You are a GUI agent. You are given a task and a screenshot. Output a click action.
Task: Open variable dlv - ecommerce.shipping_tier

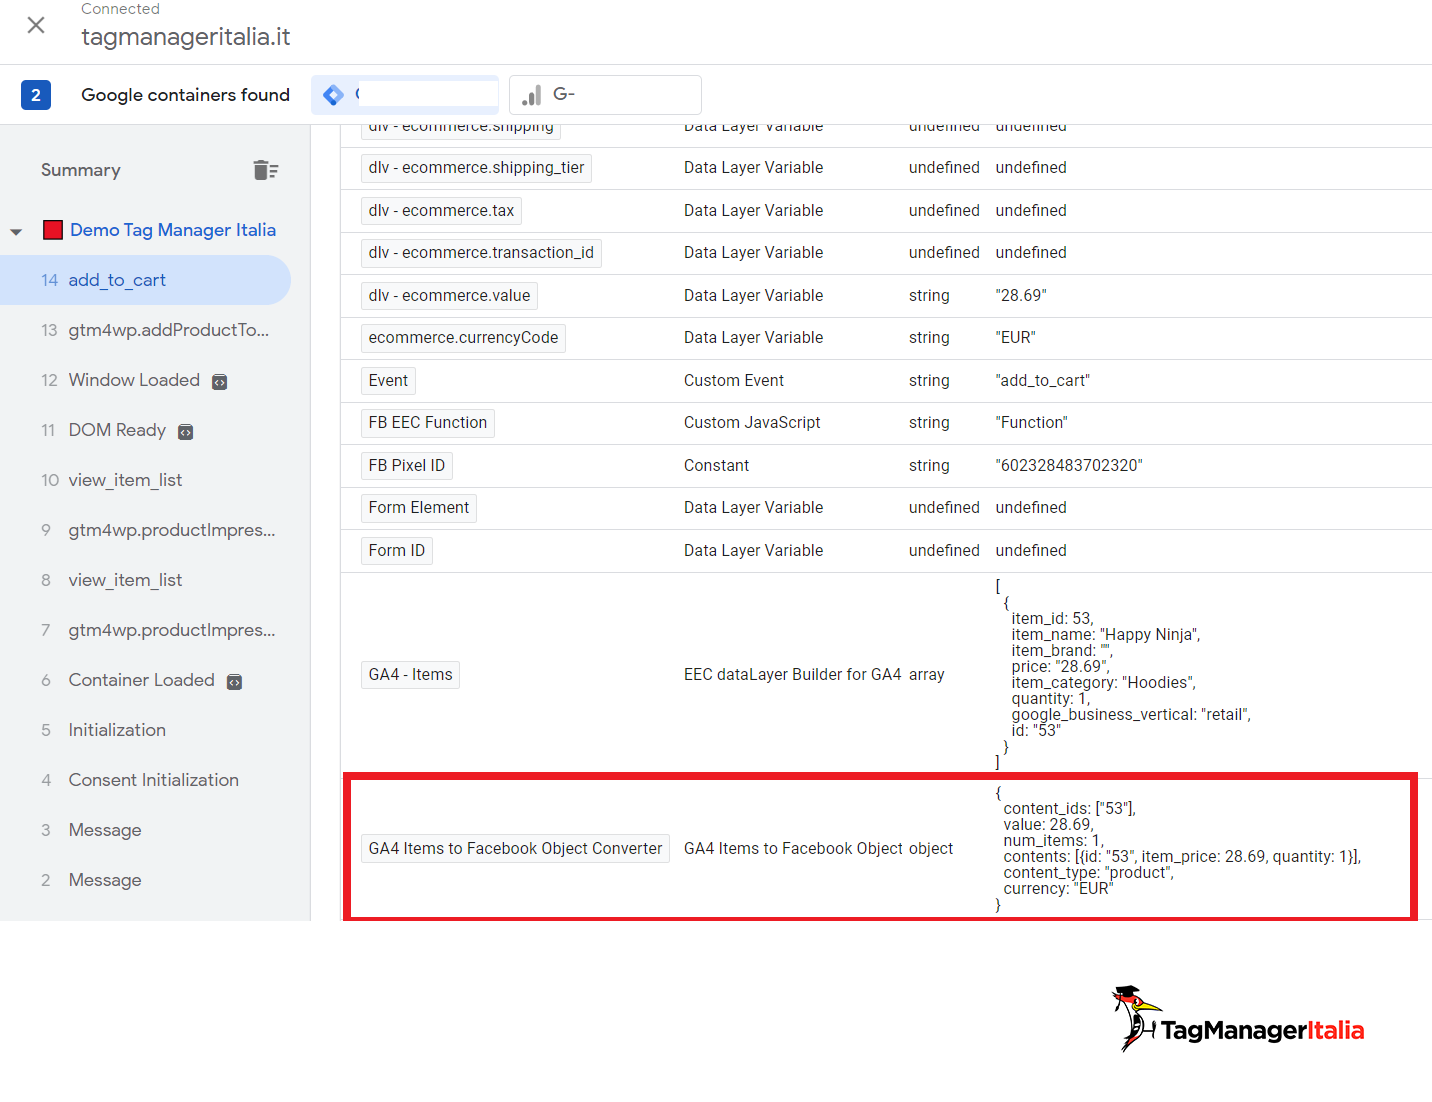click(x=476, y=168)
